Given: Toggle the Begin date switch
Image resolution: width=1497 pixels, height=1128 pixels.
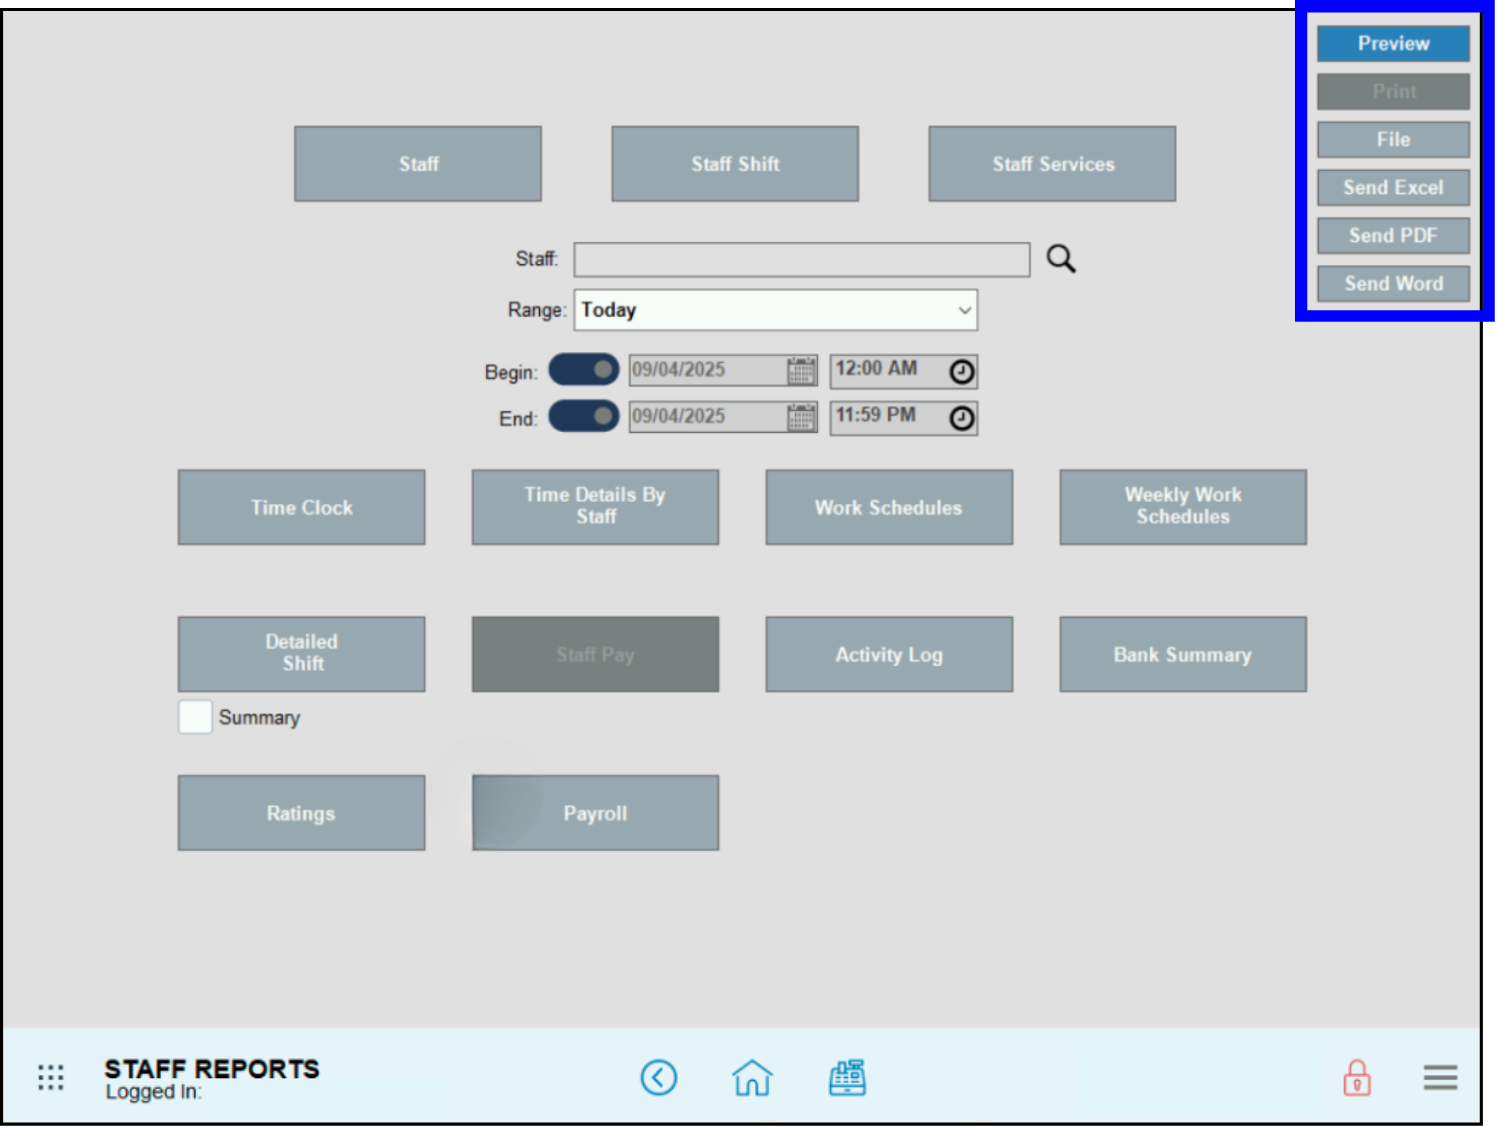Looking at the screenshot, I should coord(583,369).
